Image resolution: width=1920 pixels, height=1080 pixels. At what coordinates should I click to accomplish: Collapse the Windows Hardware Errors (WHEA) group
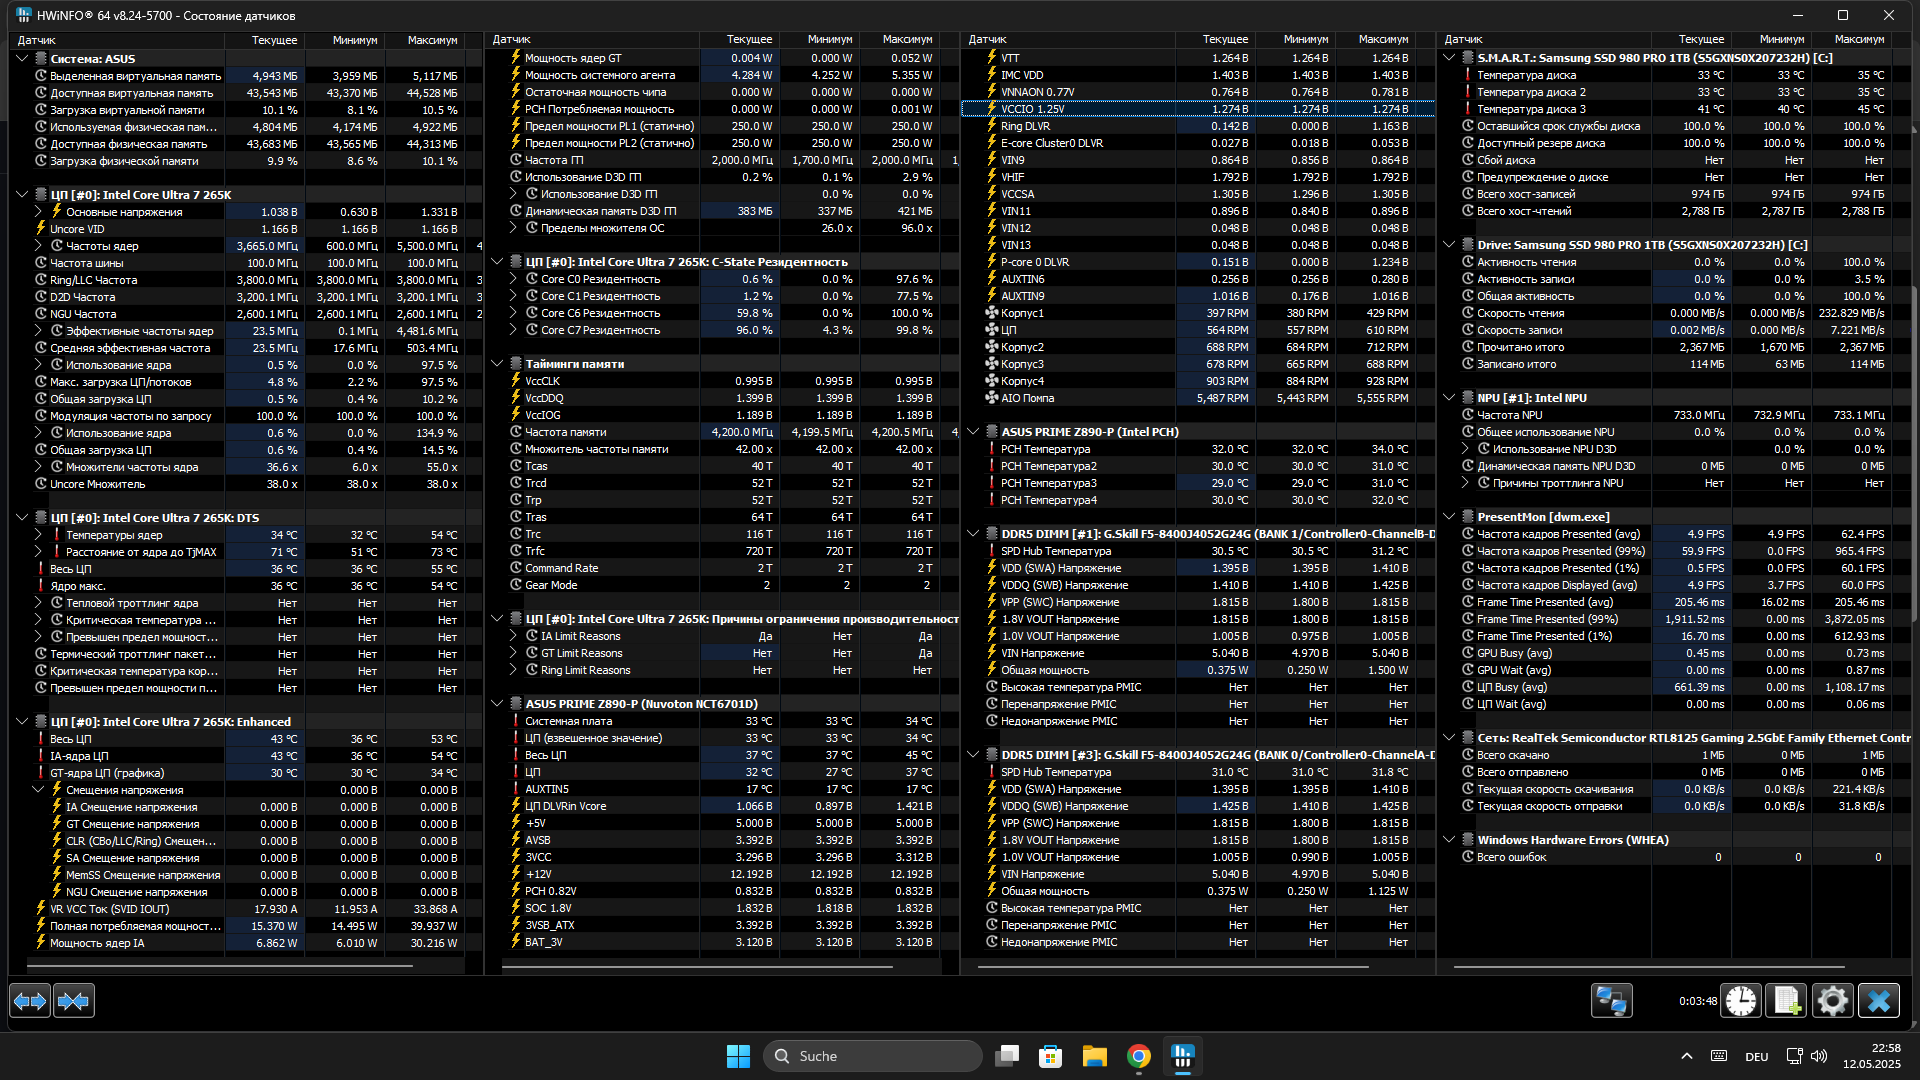coord(1449,840)
